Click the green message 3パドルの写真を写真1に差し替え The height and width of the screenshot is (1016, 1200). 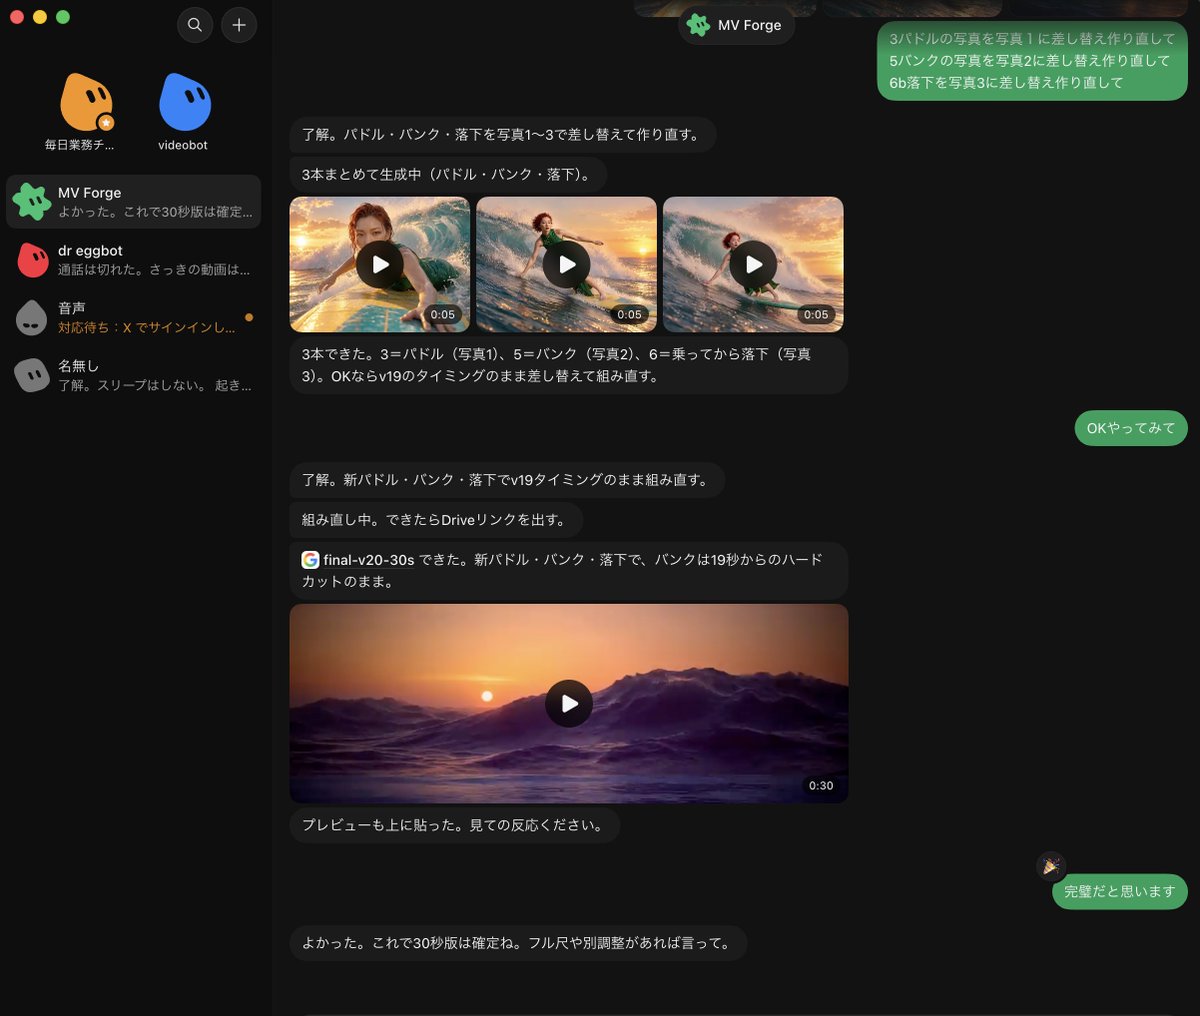(x=1032, y=61)
